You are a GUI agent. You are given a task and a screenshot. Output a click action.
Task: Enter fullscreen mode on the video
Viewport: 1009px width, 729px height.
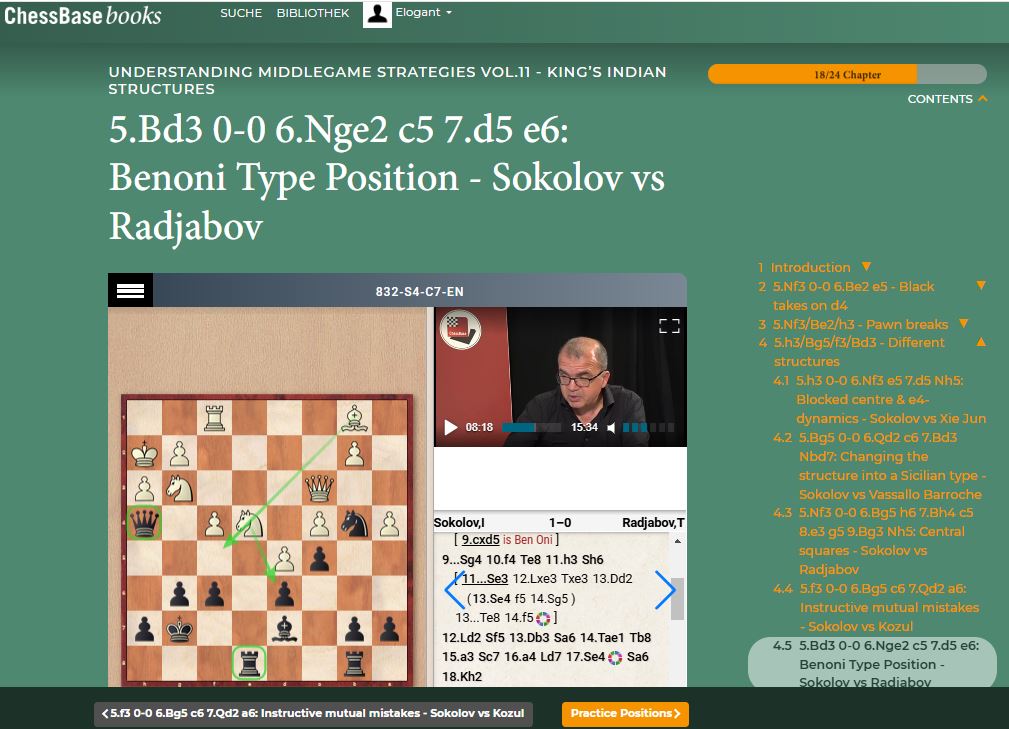tap(669, 326)
